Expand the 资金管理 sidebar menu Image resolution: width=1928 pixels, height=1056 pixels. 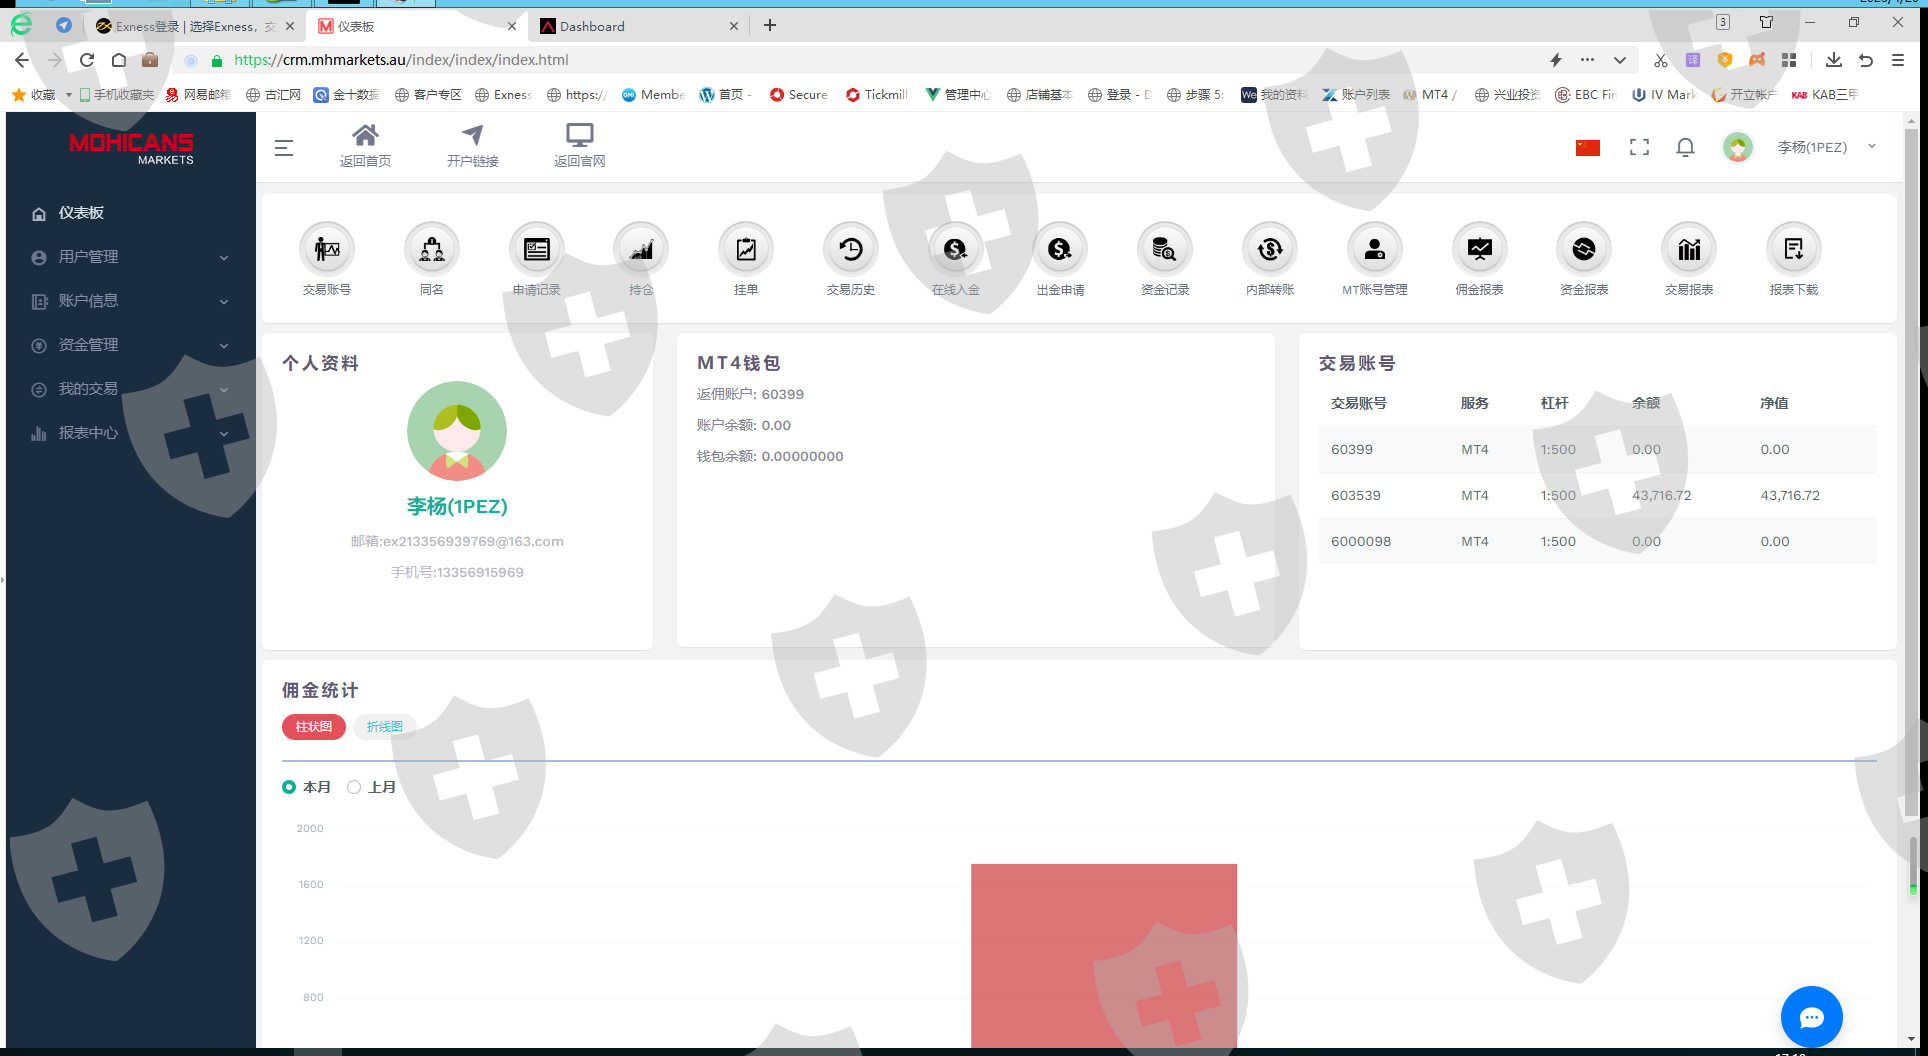tap(131, 345)
